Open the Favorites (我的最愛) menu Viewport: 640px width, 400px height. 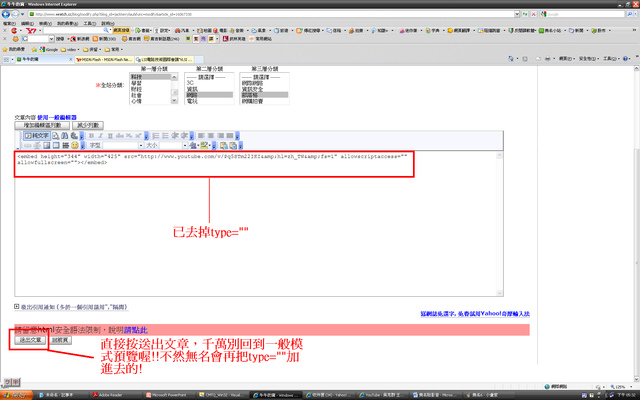[x=67, y=24]
